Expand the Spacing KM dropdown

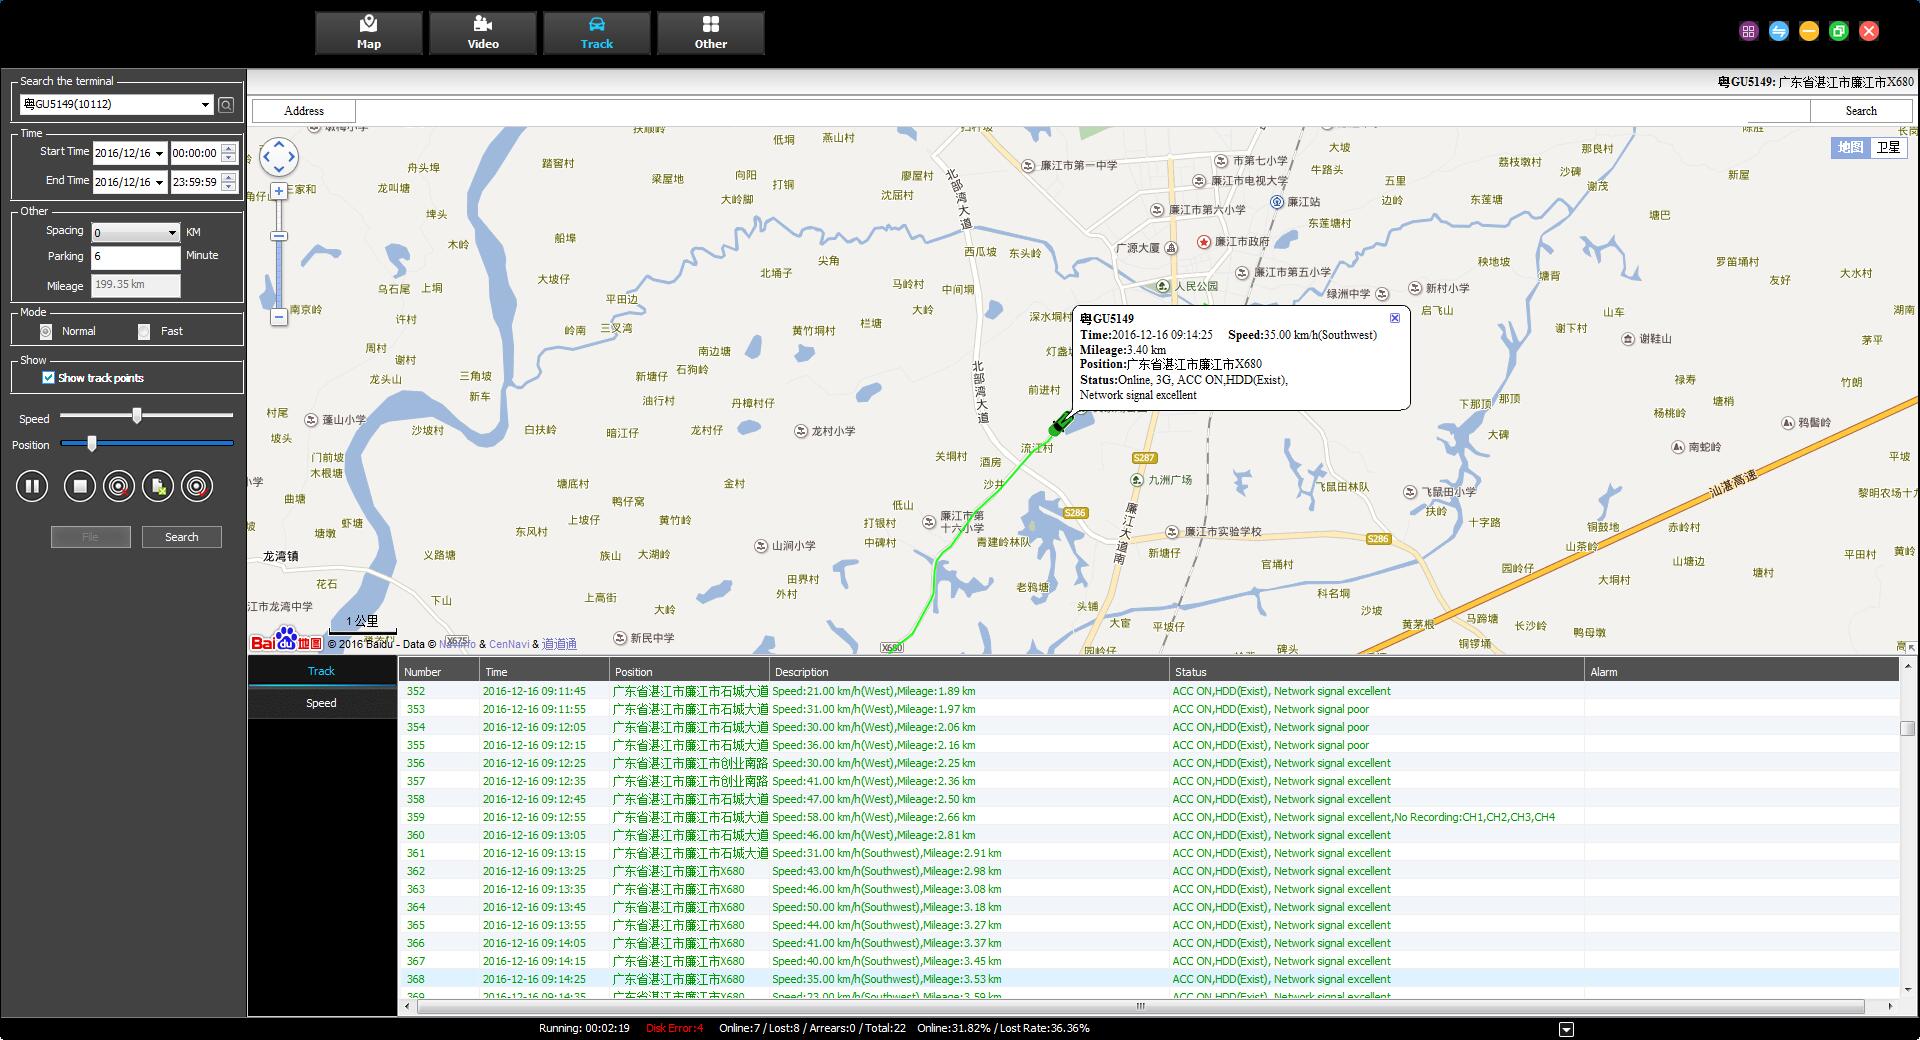click(172, 233)
